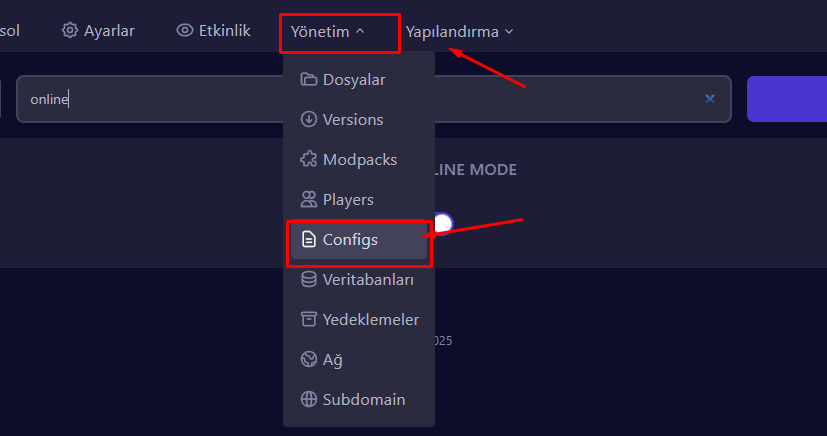827x436 pixels.
Task: Click the purple button beside search
Action: click(786, 99)
